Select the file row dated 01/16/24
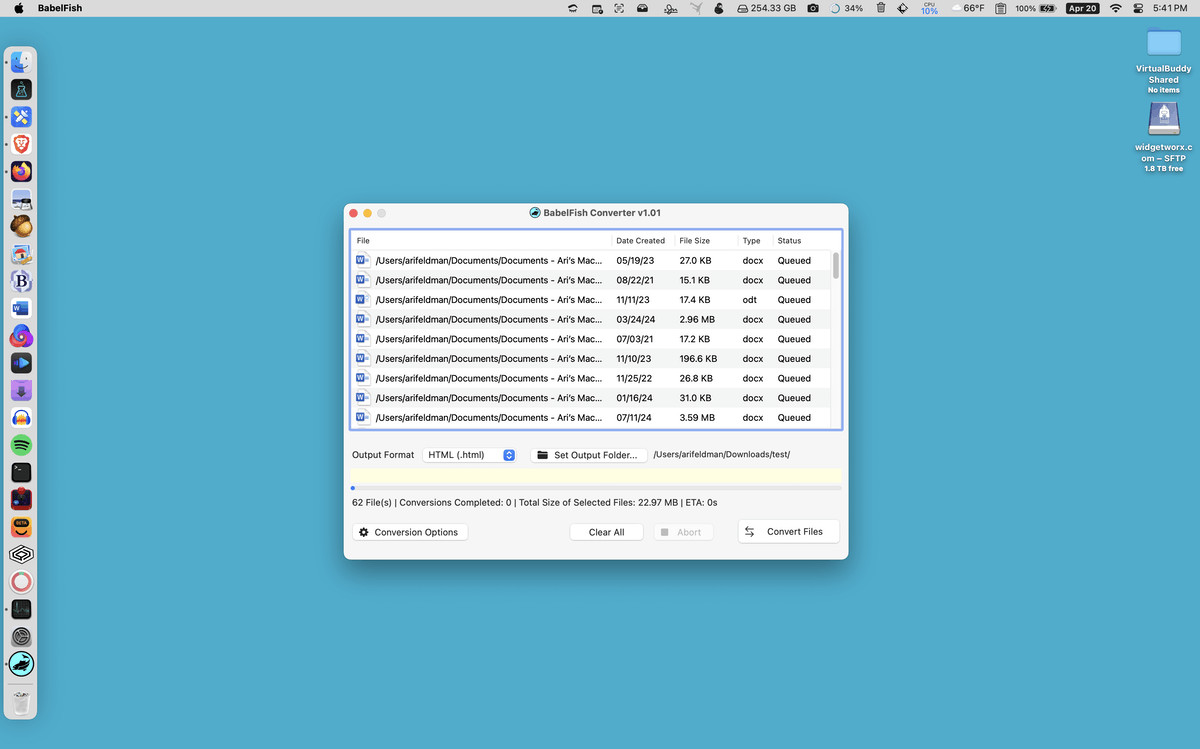The height and width of the screenshot is (749, 1200). tap(591, 398)
